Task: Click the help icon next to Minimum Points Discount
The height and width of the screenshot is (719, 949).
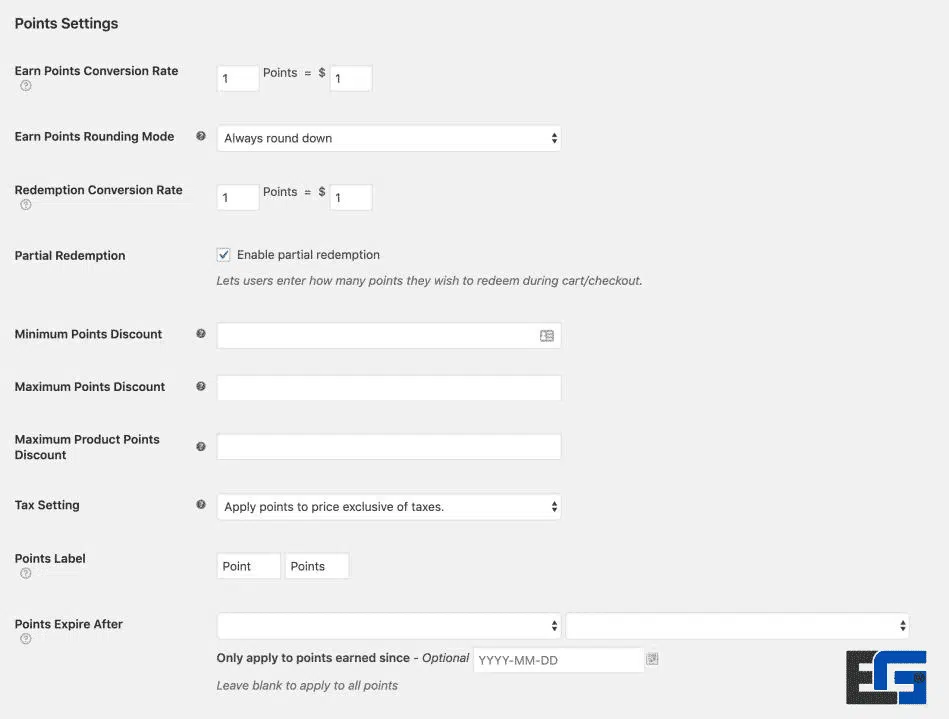Action: [201, 333]
